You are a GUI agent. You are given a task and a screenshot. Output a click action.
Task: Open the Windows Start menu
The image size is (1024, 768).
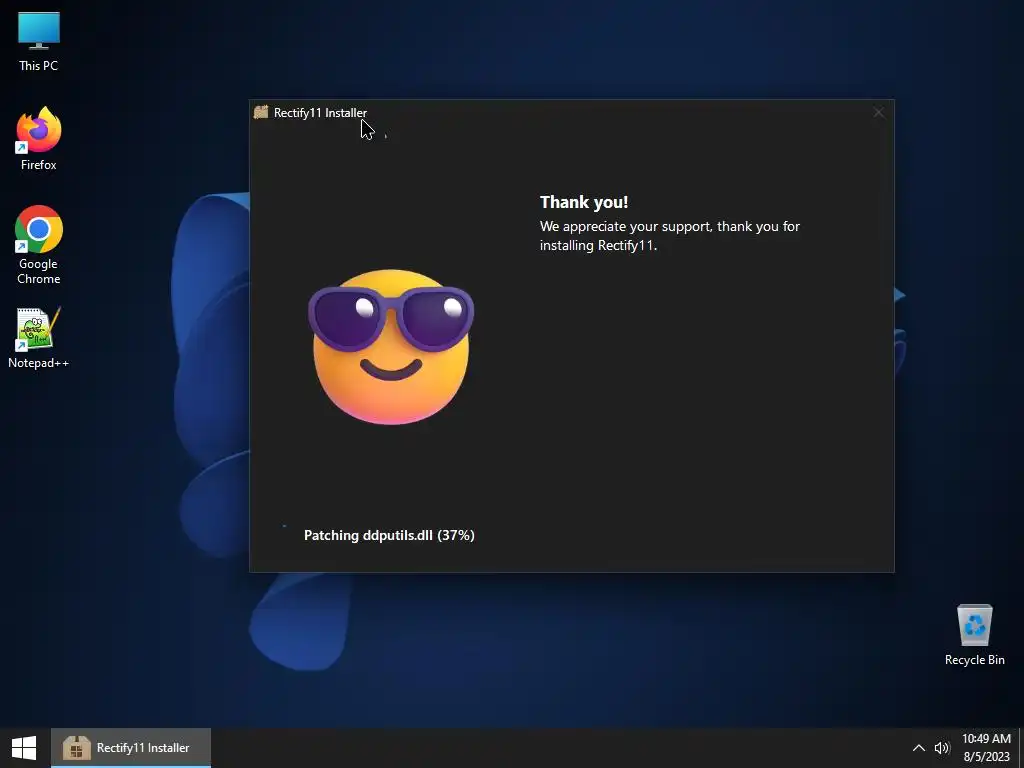[24, 748]
